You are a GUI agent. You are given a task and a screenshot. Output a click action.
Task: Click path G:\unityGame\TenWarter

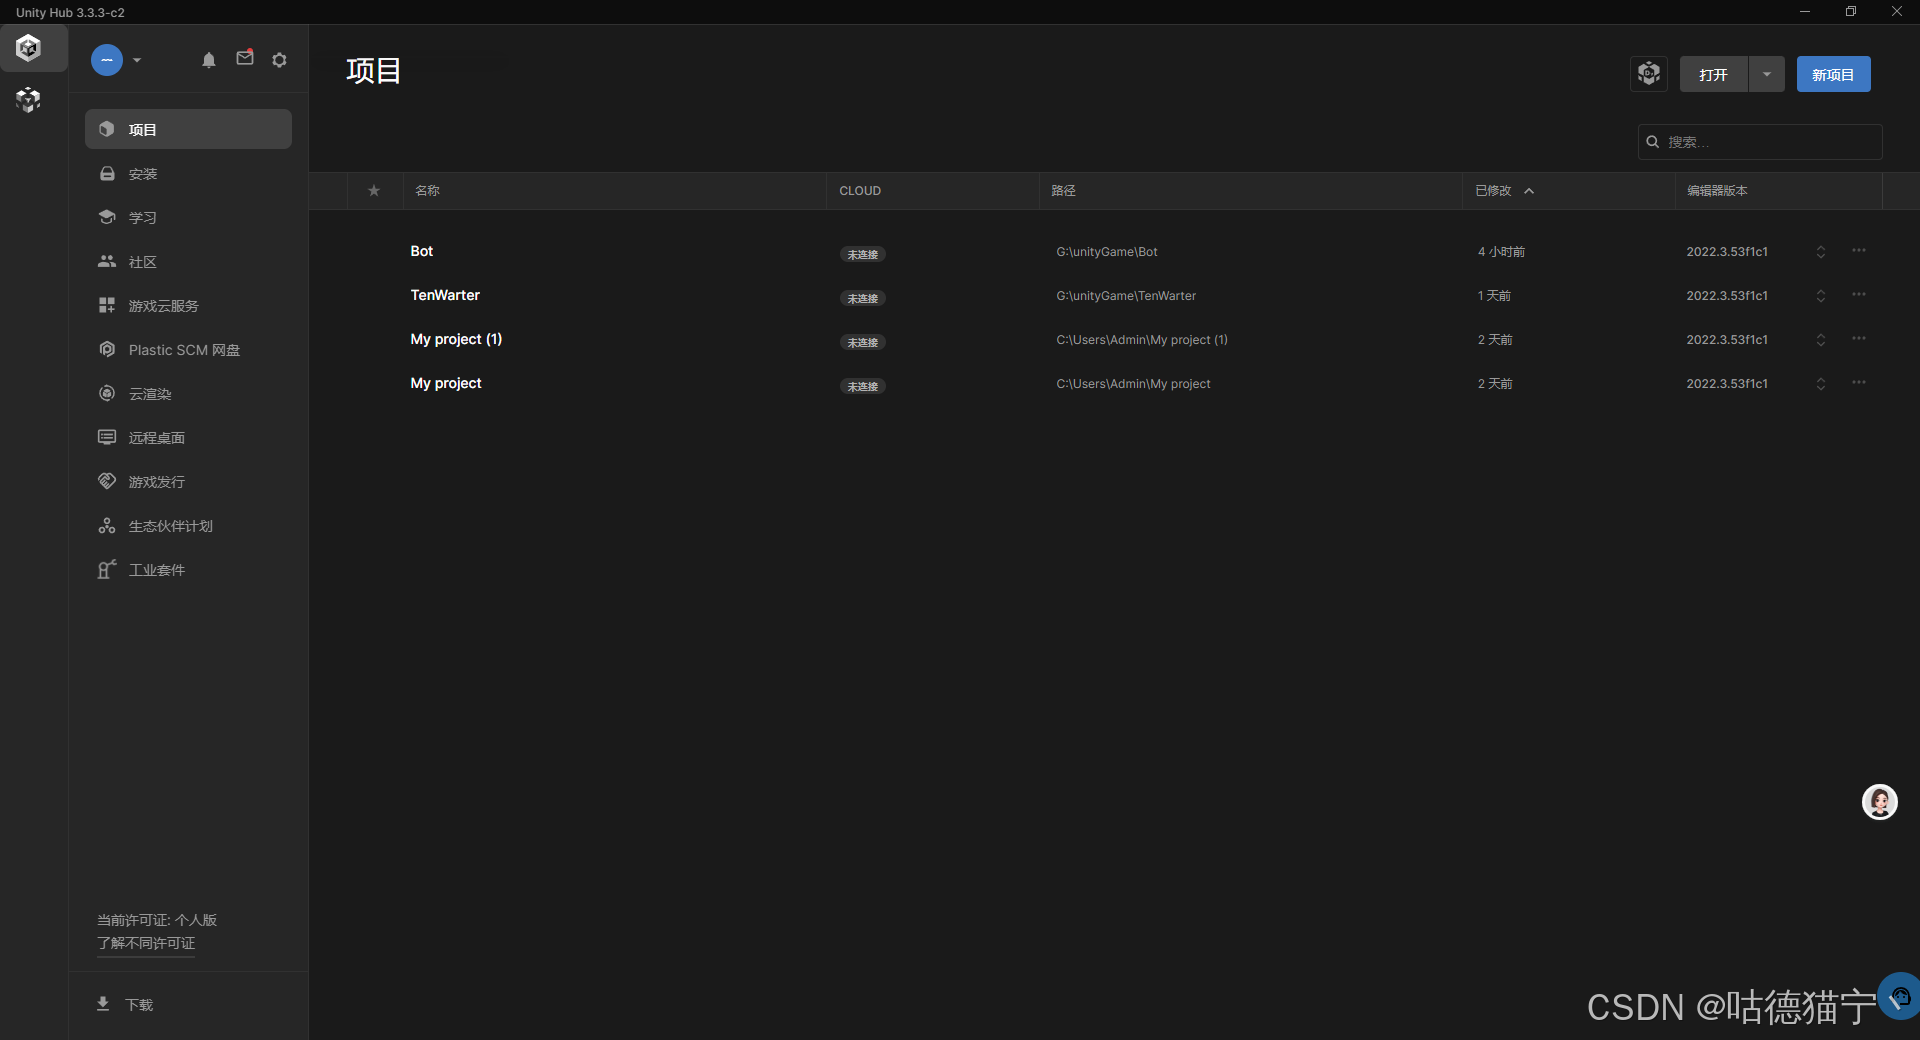[1126, 296]
